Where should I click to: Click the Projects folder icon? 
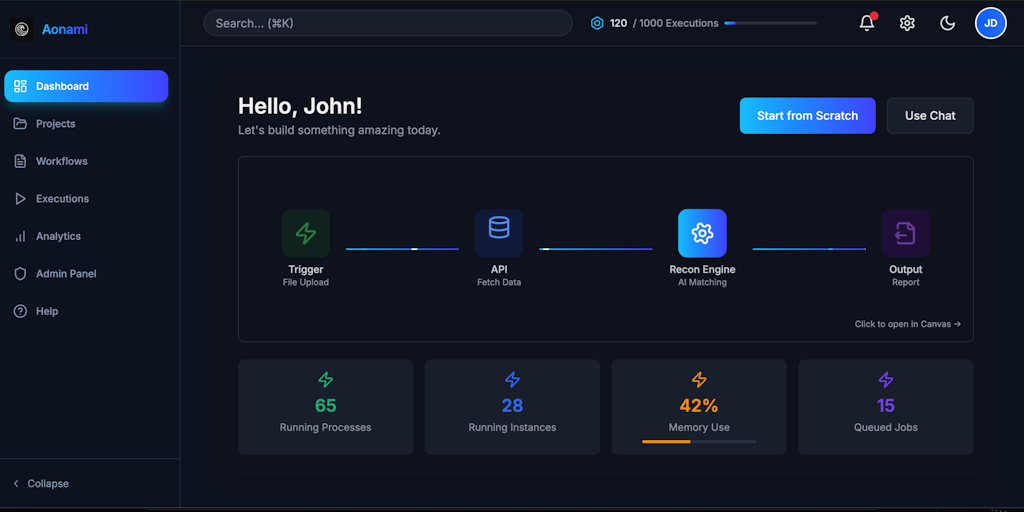(x=20, y=123)
